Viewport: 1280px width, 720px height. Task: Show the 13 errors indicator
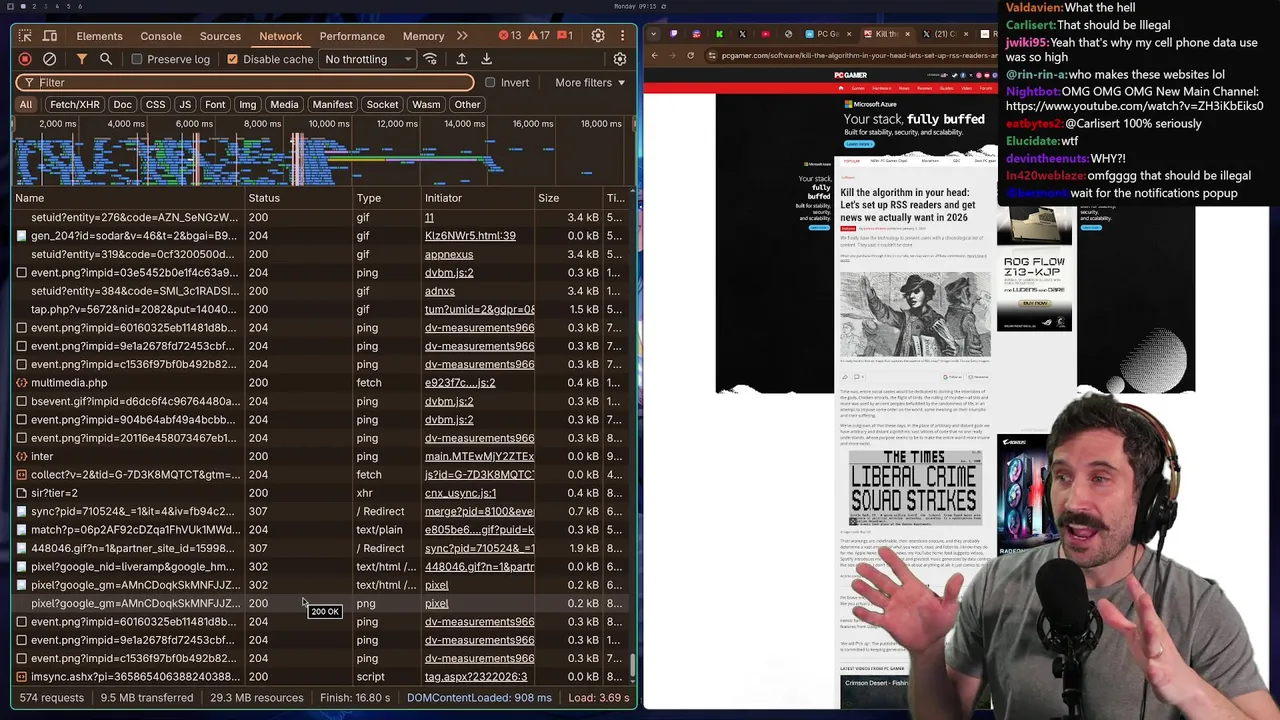510,36
